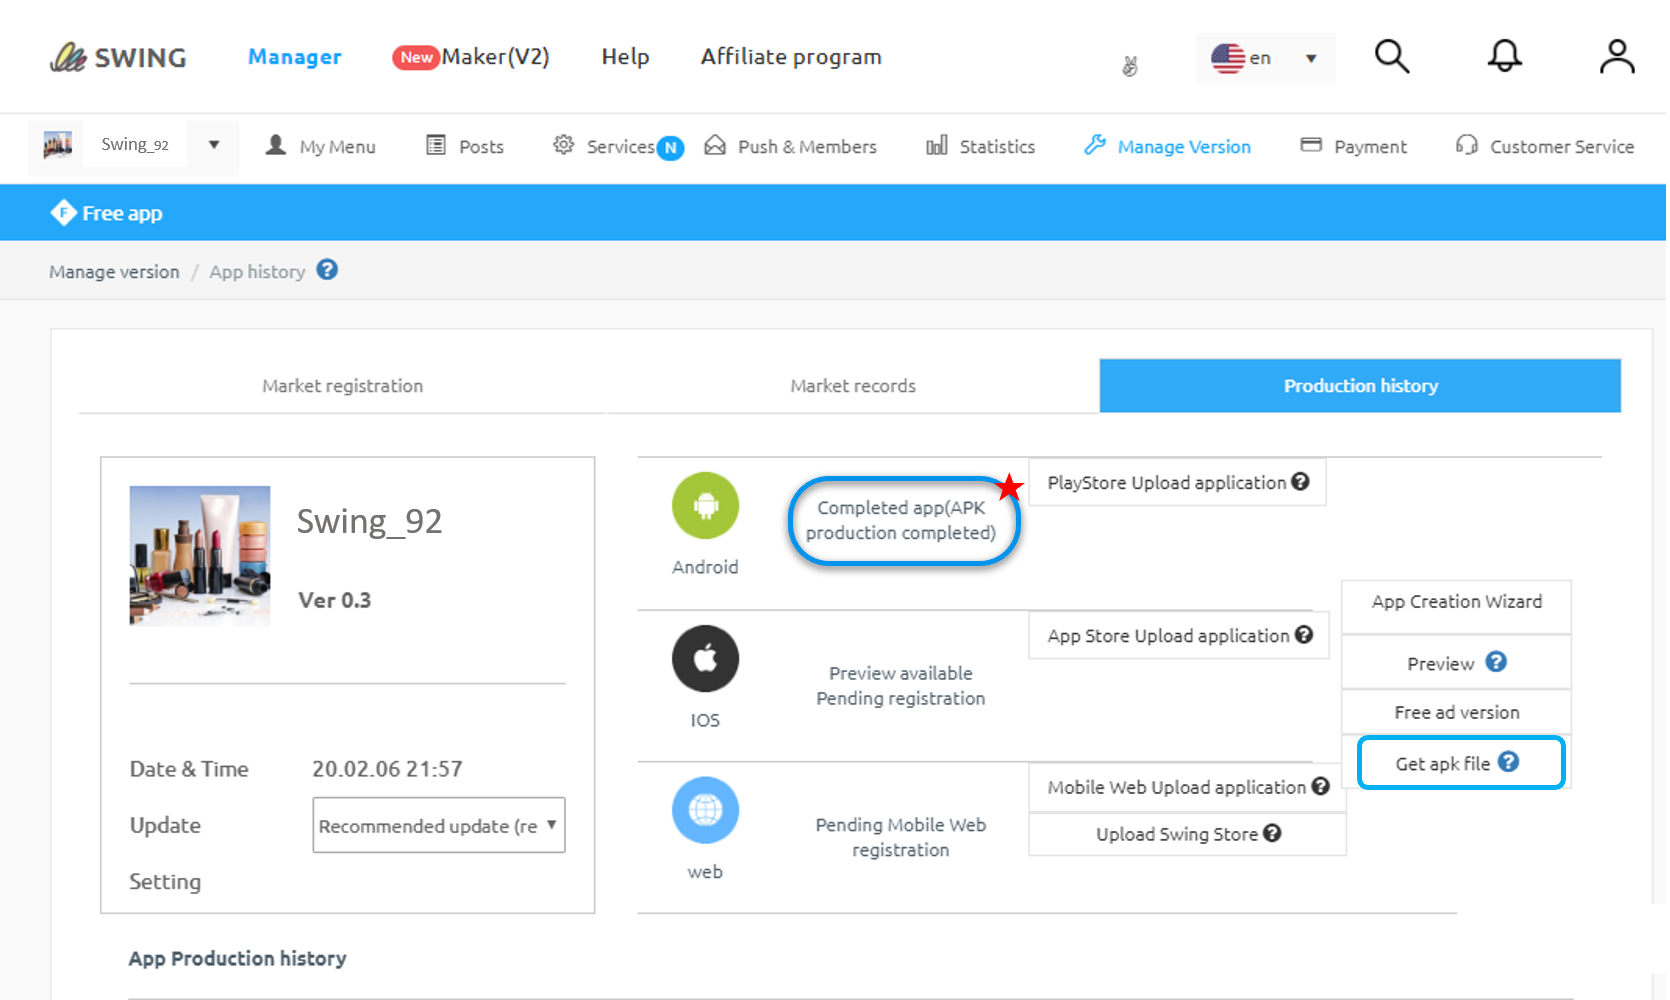Image resolution: width=1670 pixels, height=1000 pixels.
Task: Click help icon beside App history
Action: click(327, 270)
